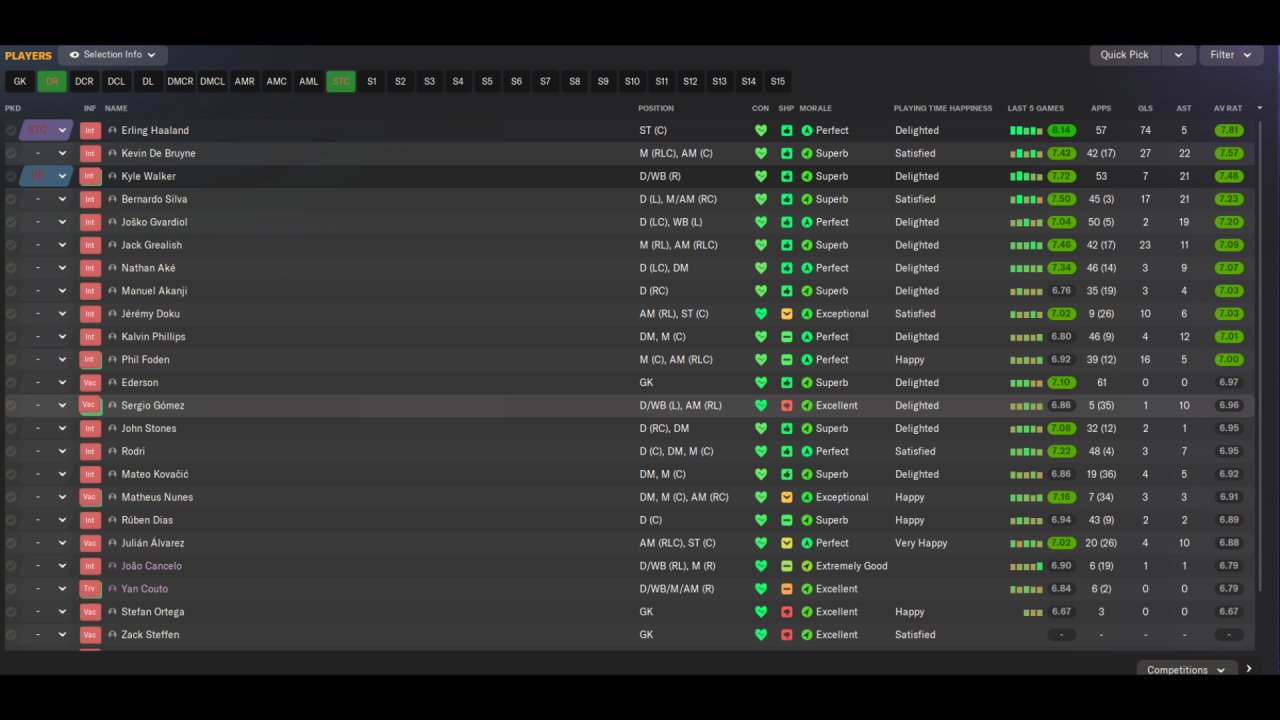The height and width of the screenshot is (720, 1280).
Task: Click Erling Haaland's last 5 games form bars
Action: [x=1026, y=130]
